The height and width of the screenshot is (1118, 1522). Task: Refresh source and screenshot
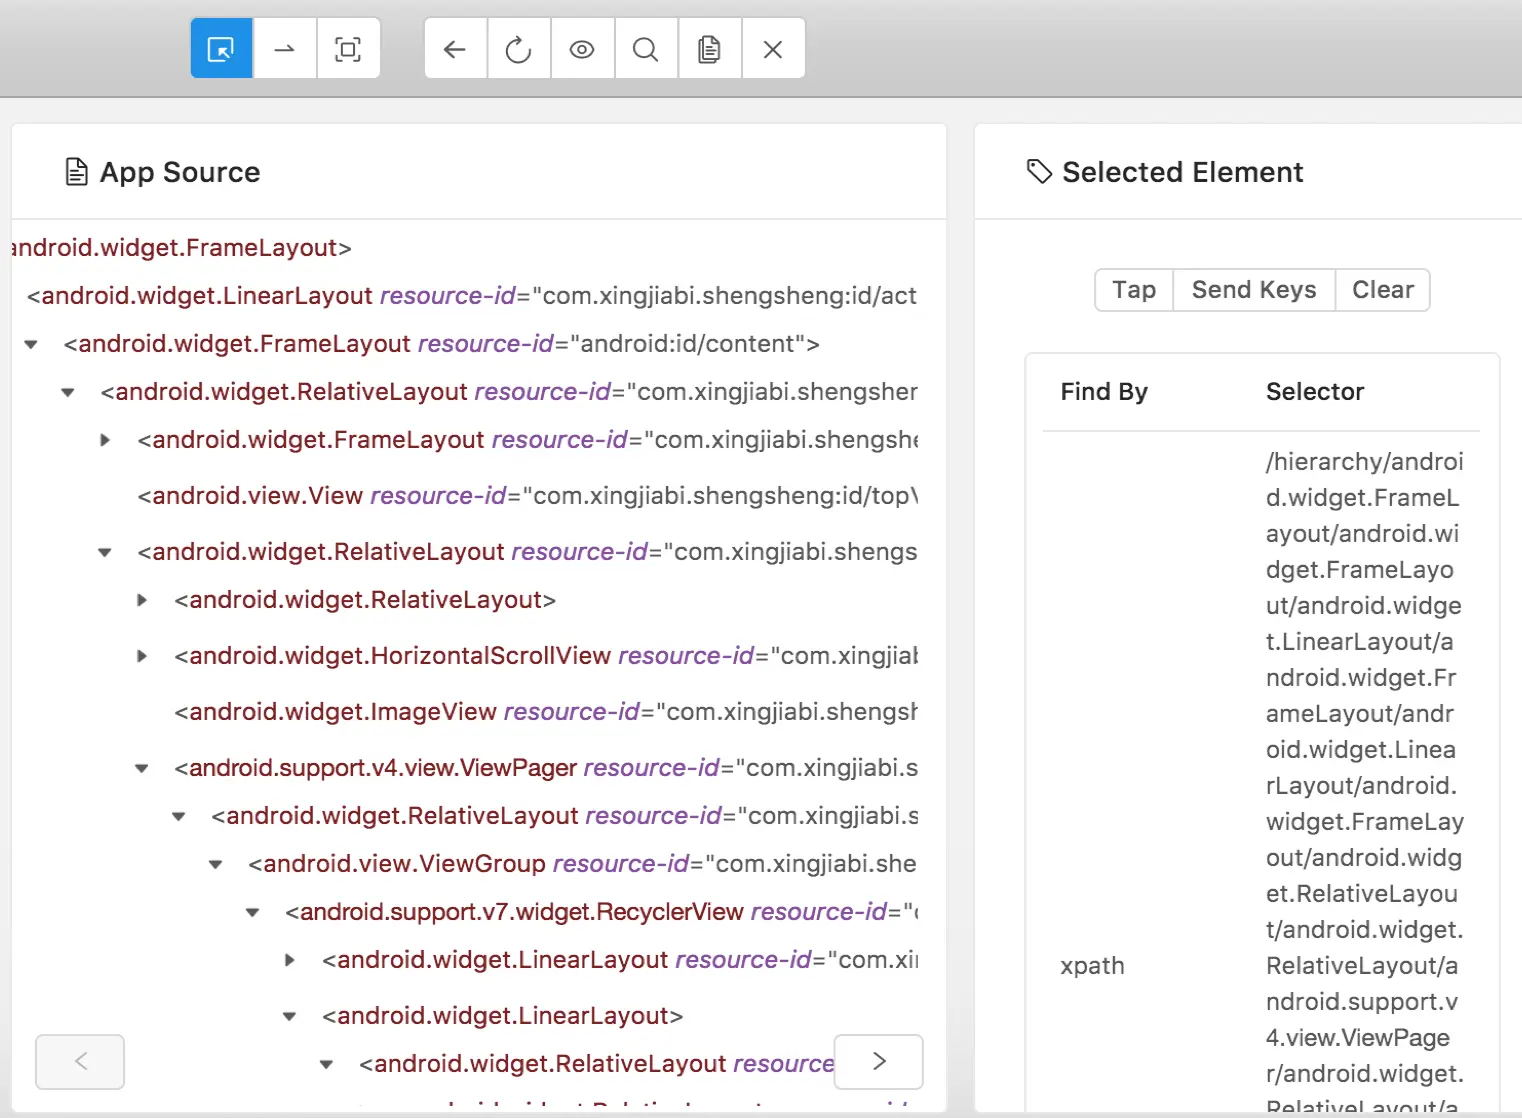click(x=518, y=49)
